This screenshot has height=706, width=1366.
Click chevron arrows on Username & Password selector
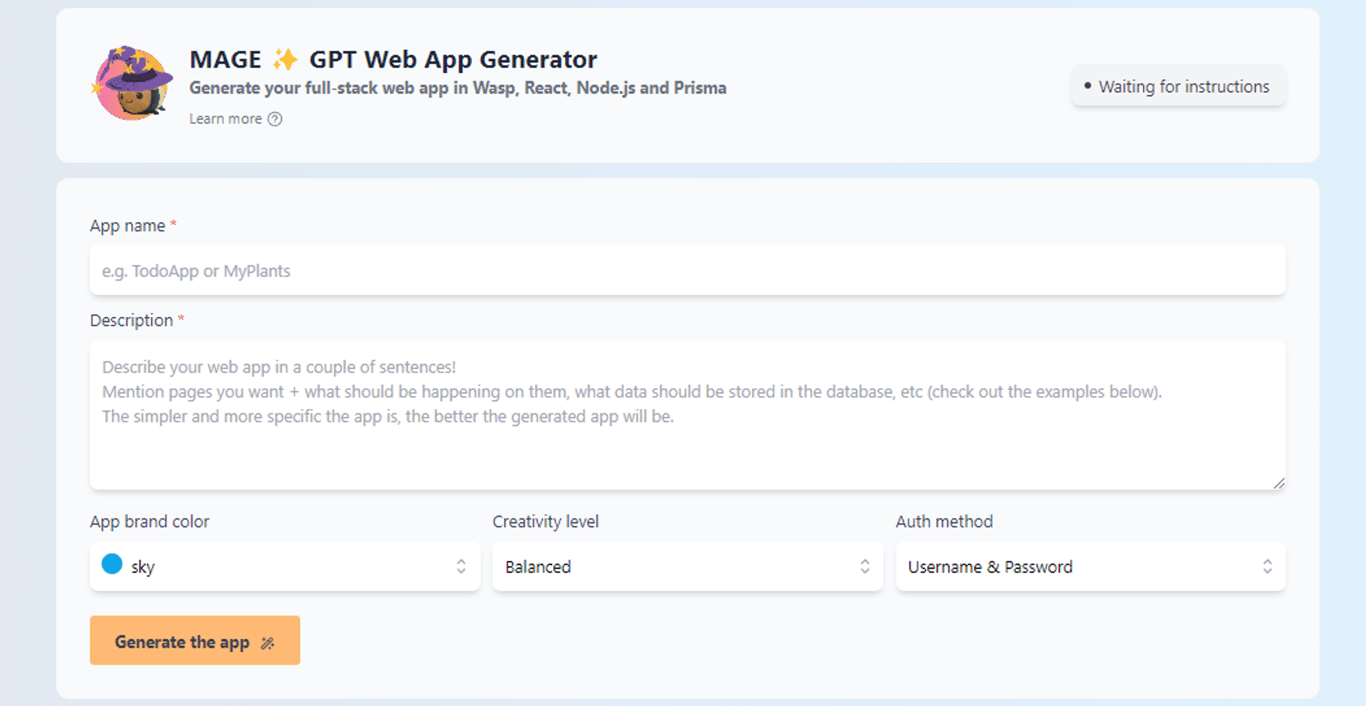(x=1267, y=567)
